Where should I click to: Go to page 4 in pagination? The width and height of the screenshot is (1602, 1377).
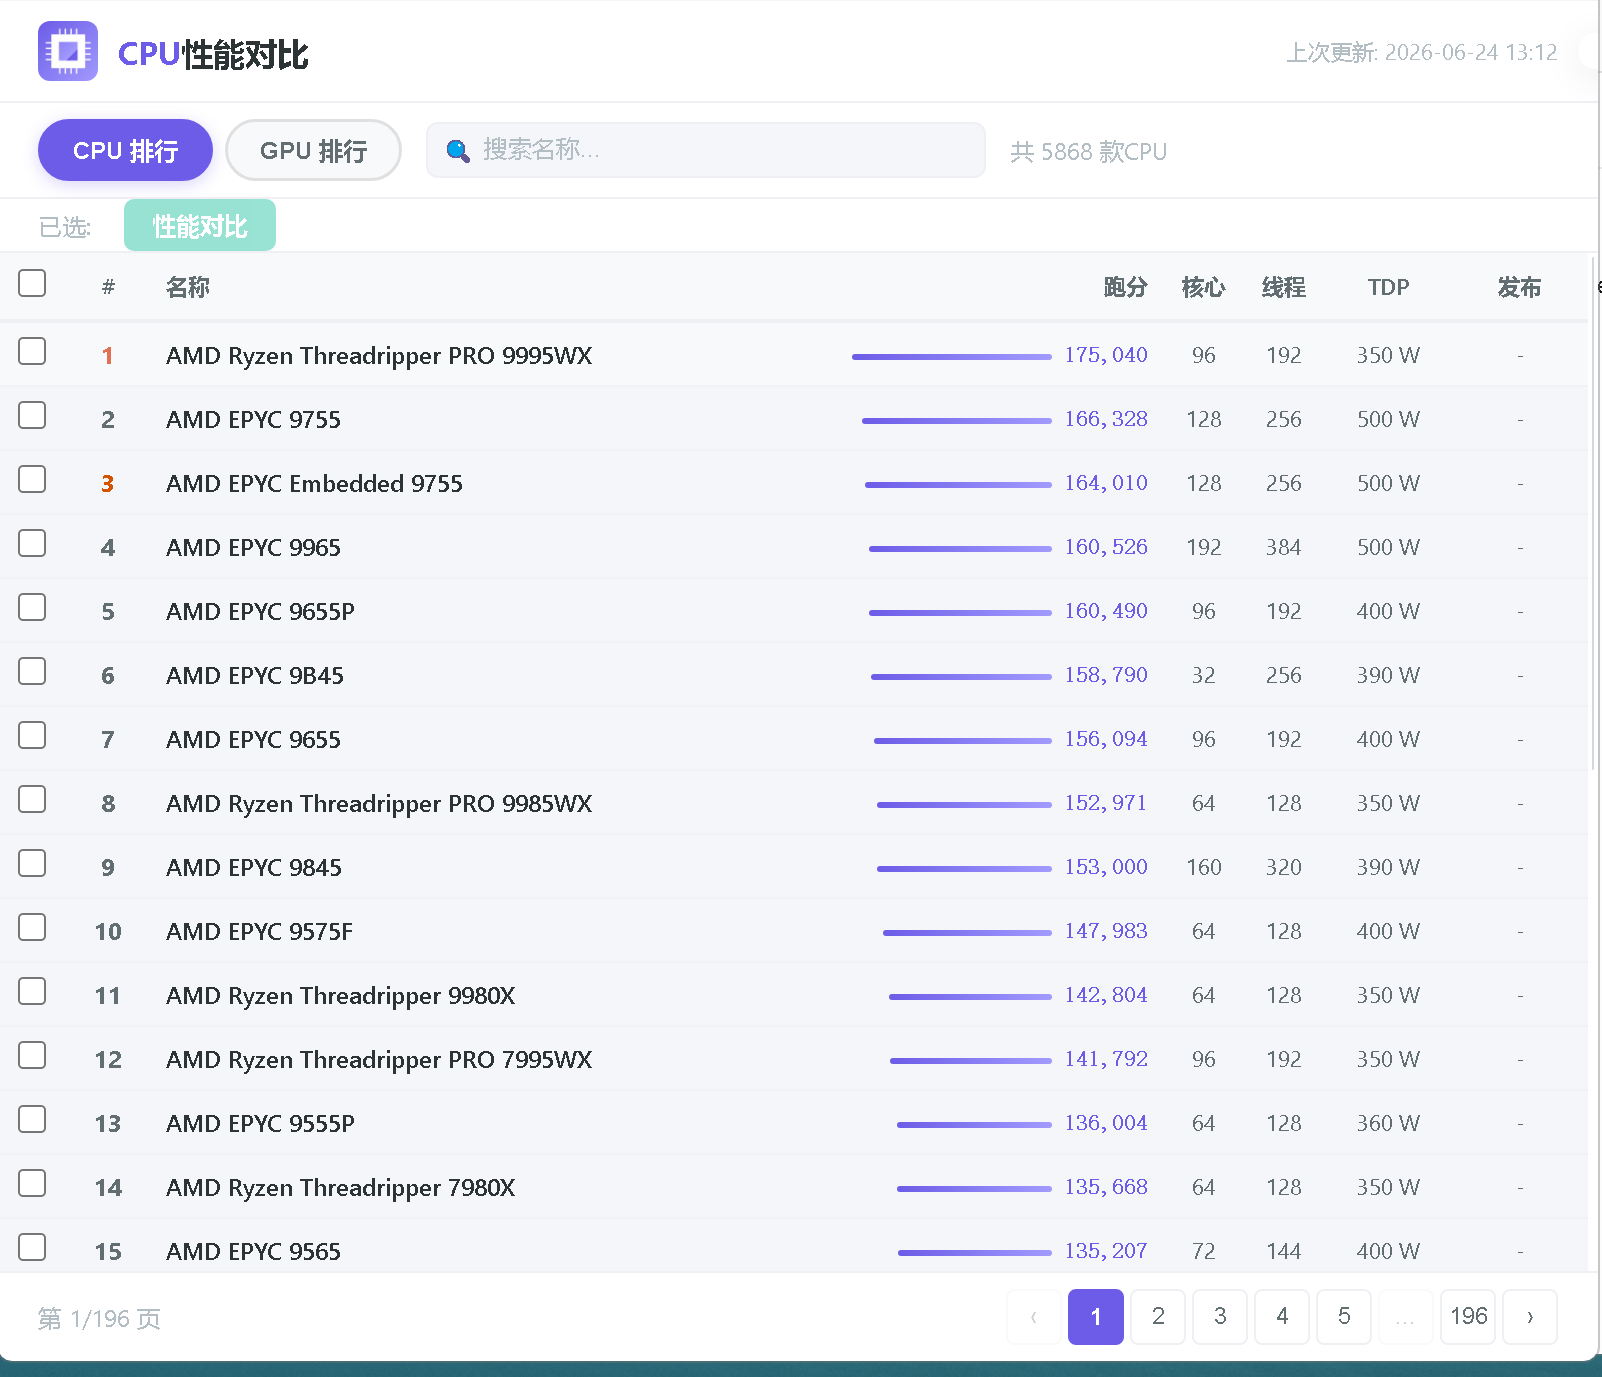1282,1317
